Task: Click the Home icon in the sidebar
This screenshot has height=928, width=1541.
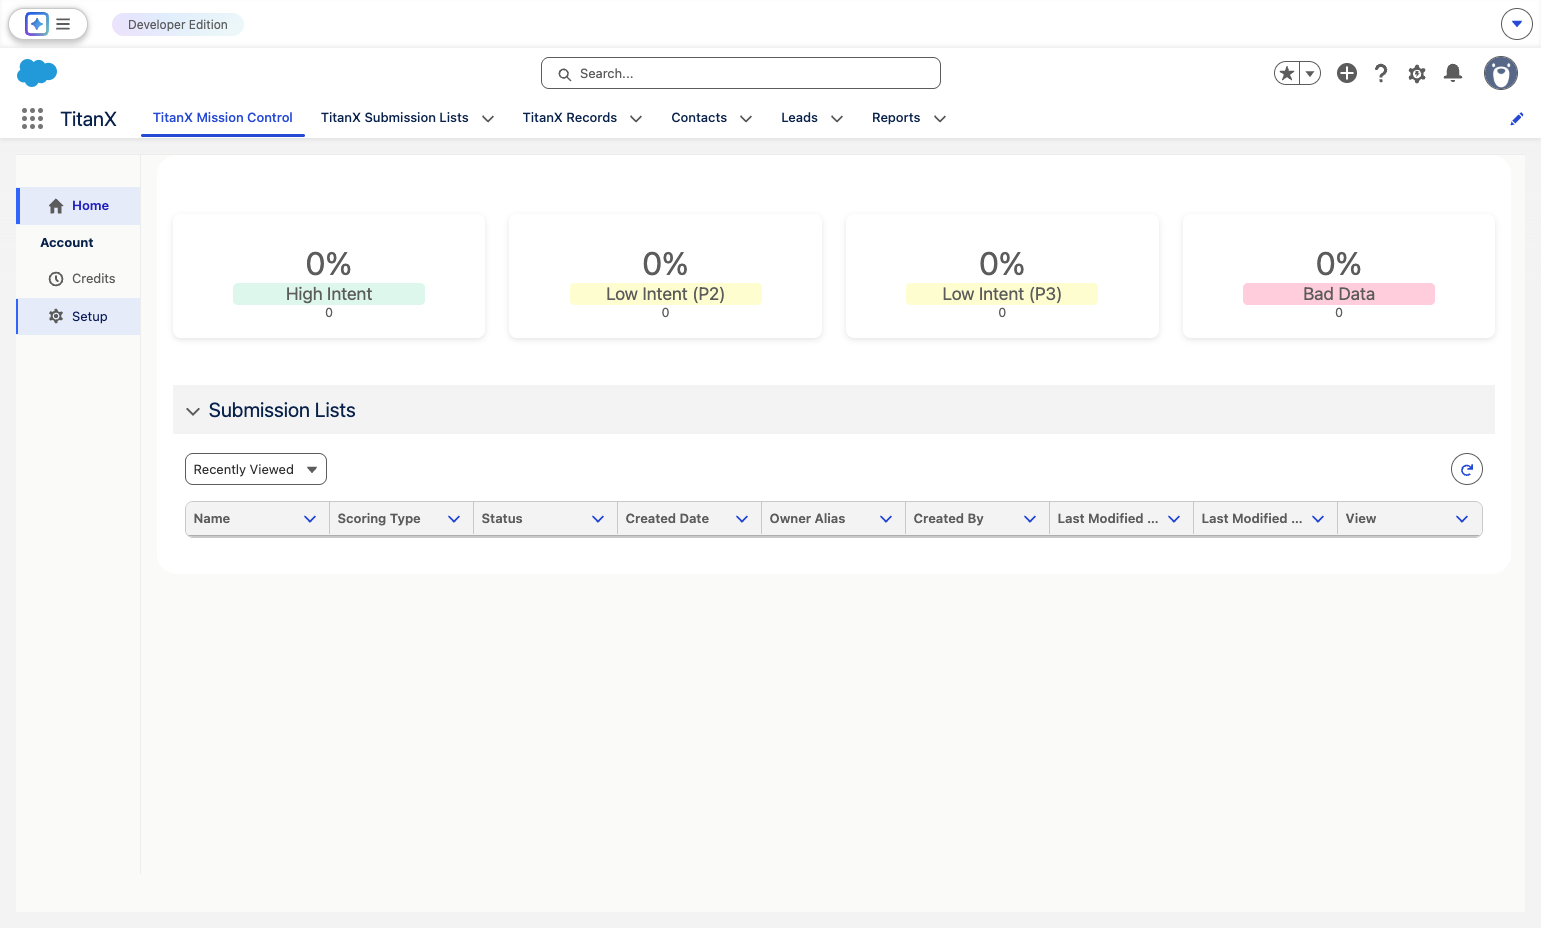Action: click(56, 206)
